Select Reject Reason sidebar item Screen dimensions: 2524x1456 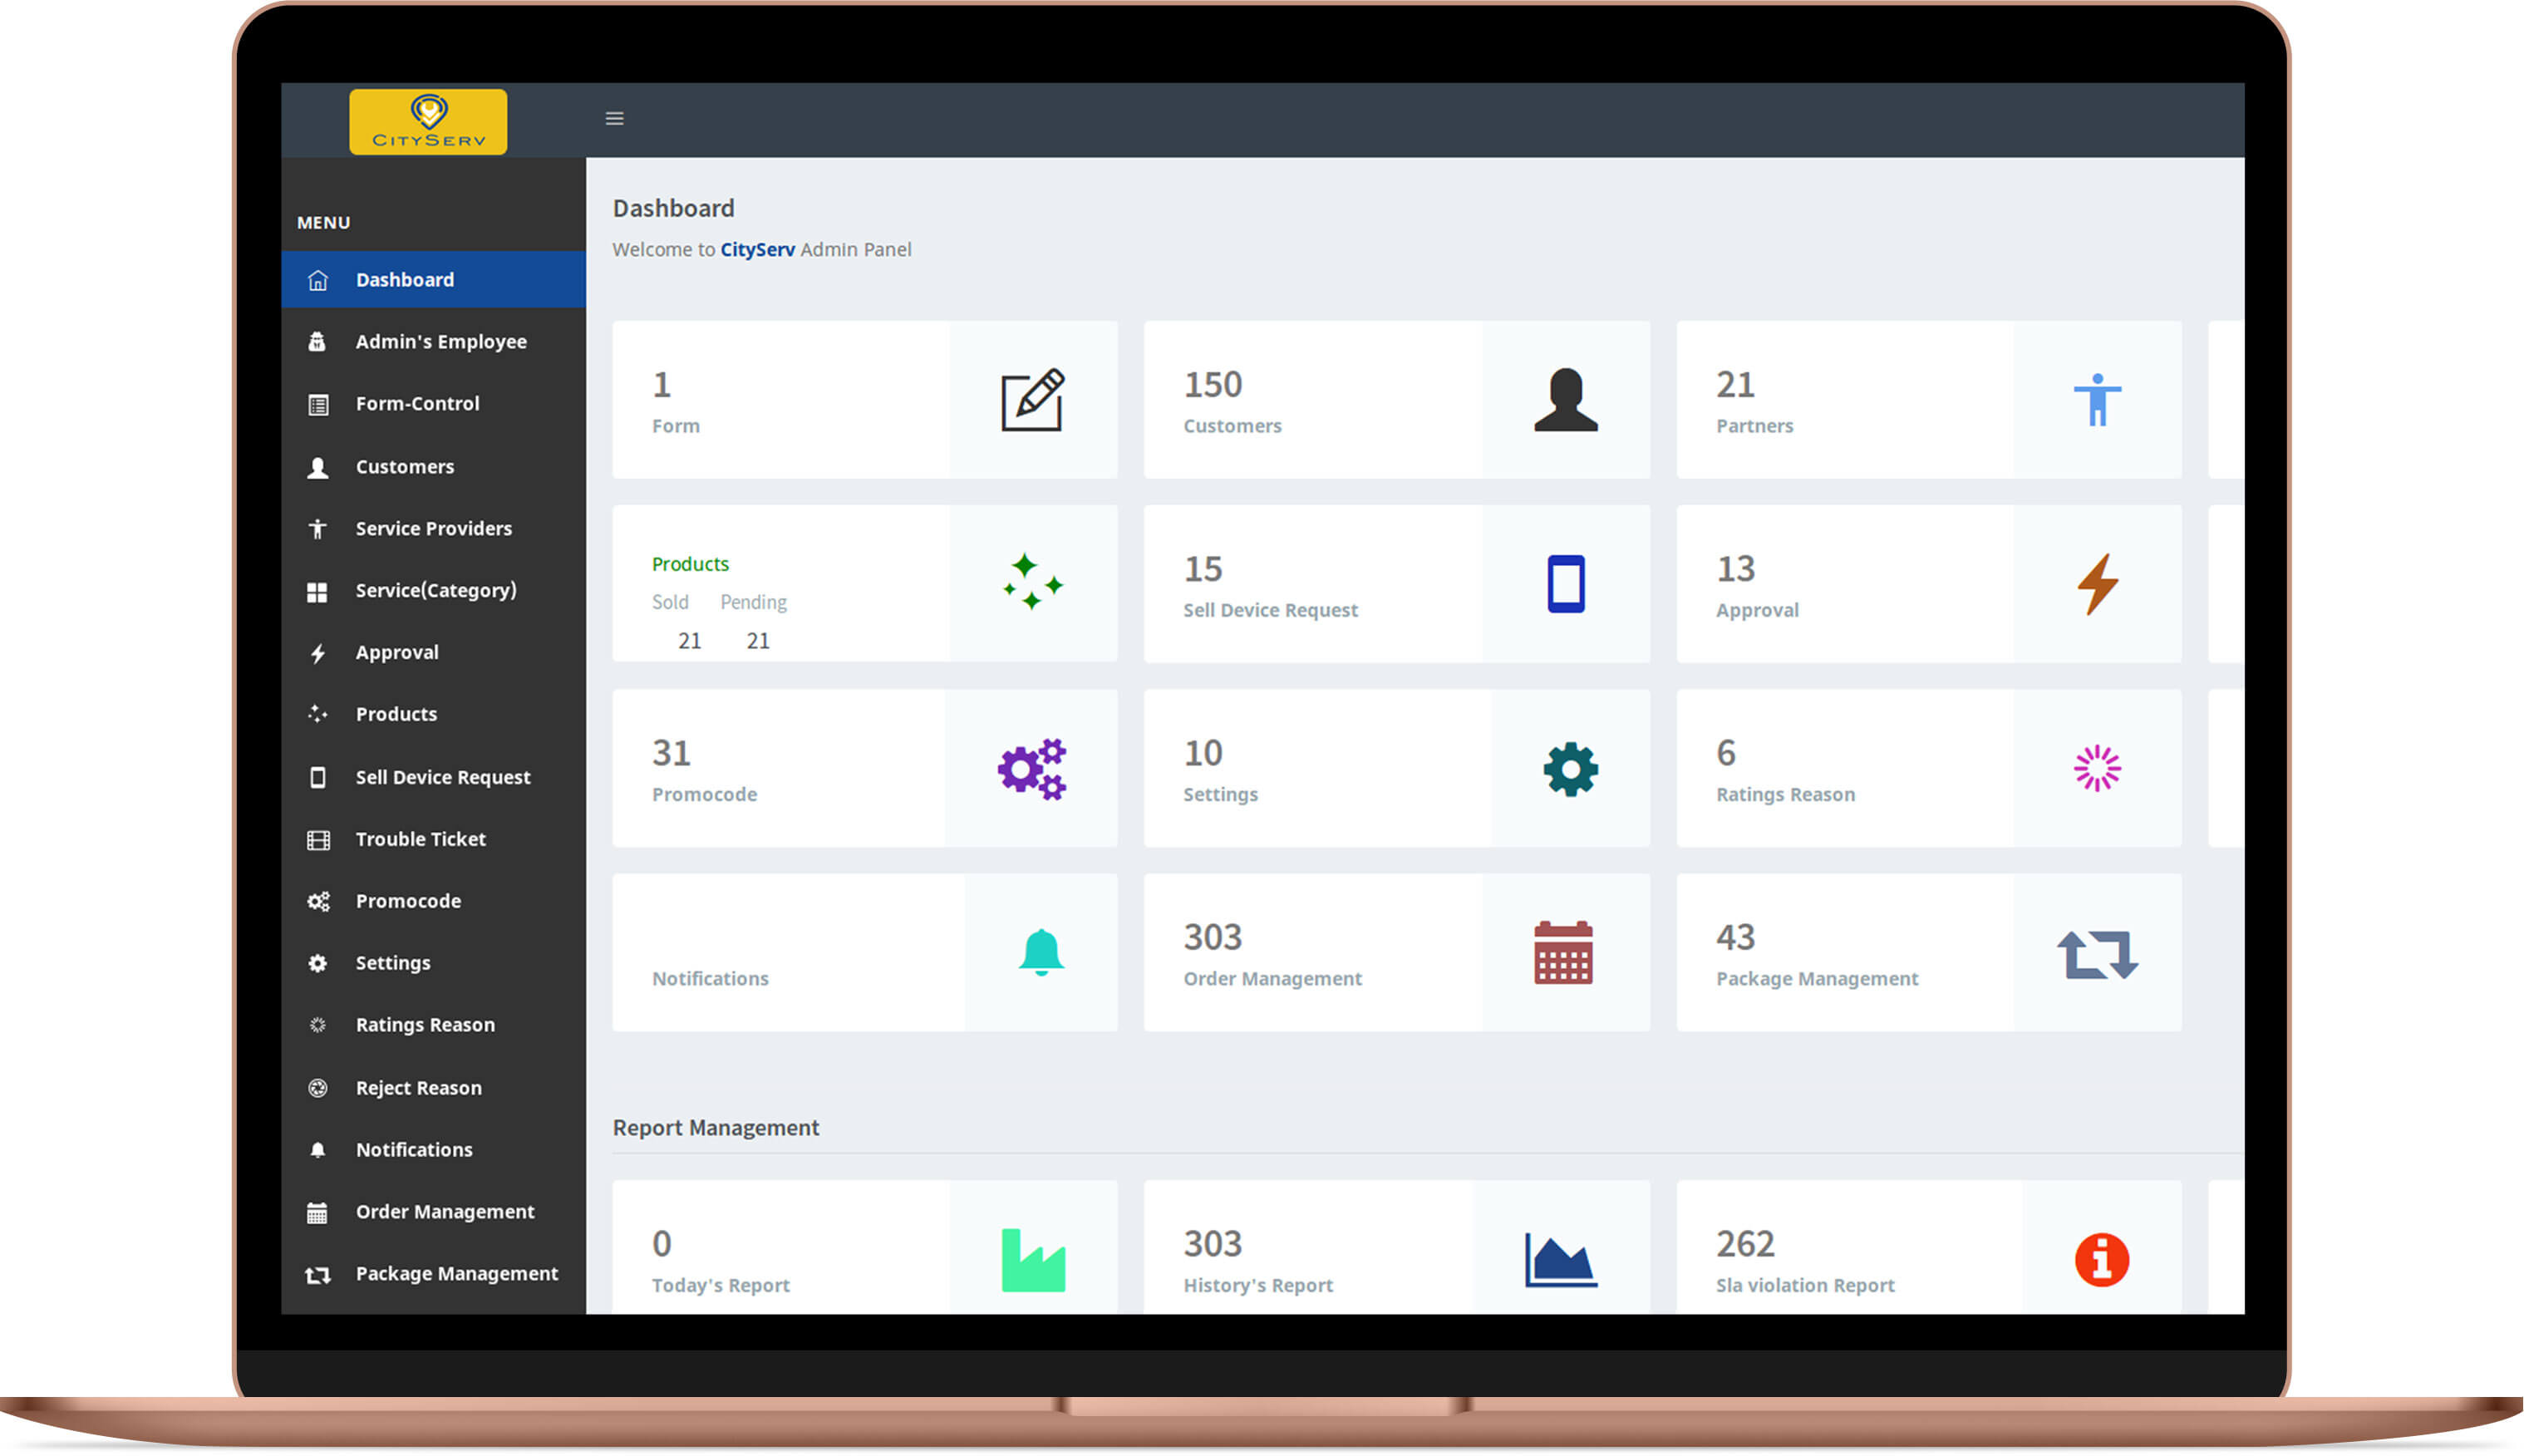(x=433, y=1089)
